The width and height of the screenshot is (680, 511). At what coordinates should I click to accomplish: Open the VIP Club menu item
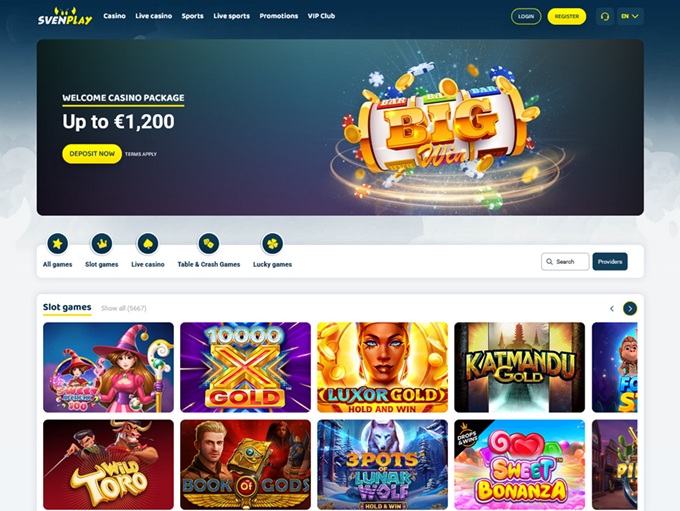coord(321,16)
